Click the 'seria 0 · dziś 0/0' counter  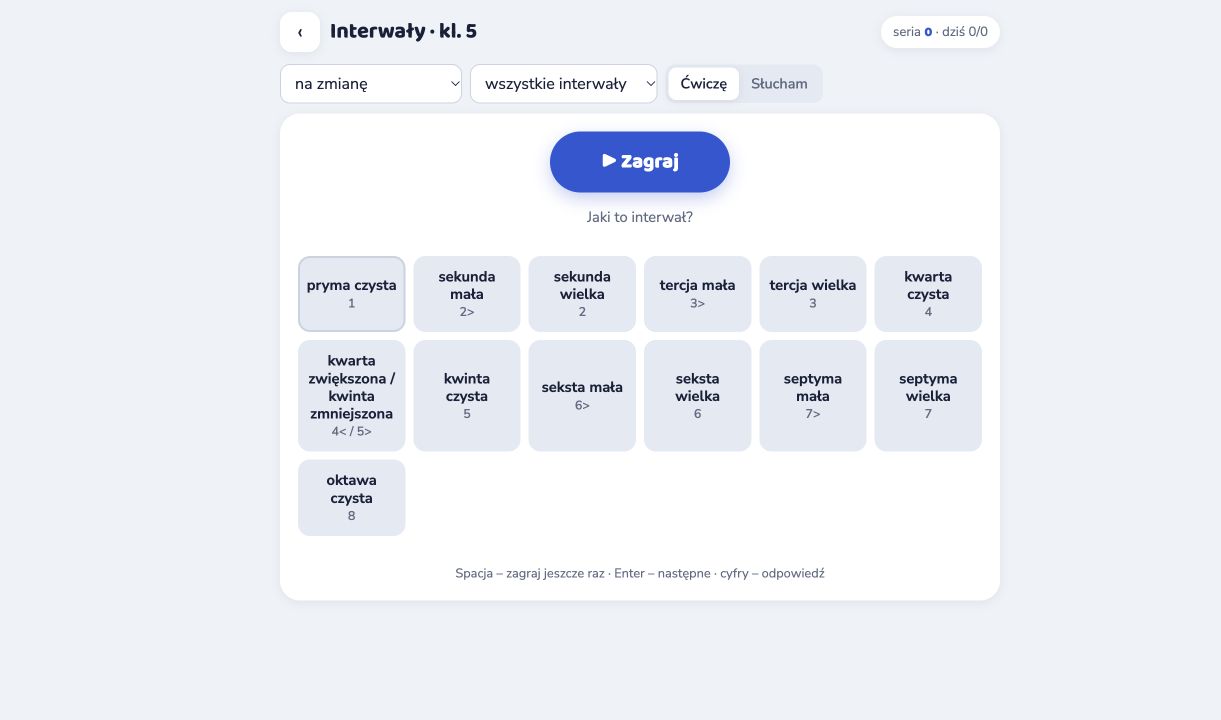click(x=940, y=32)
